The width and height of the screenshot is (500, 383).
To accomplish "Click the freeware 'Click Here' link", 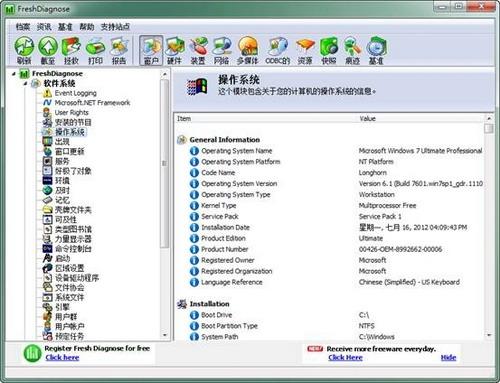I will (x=345, y=358).
